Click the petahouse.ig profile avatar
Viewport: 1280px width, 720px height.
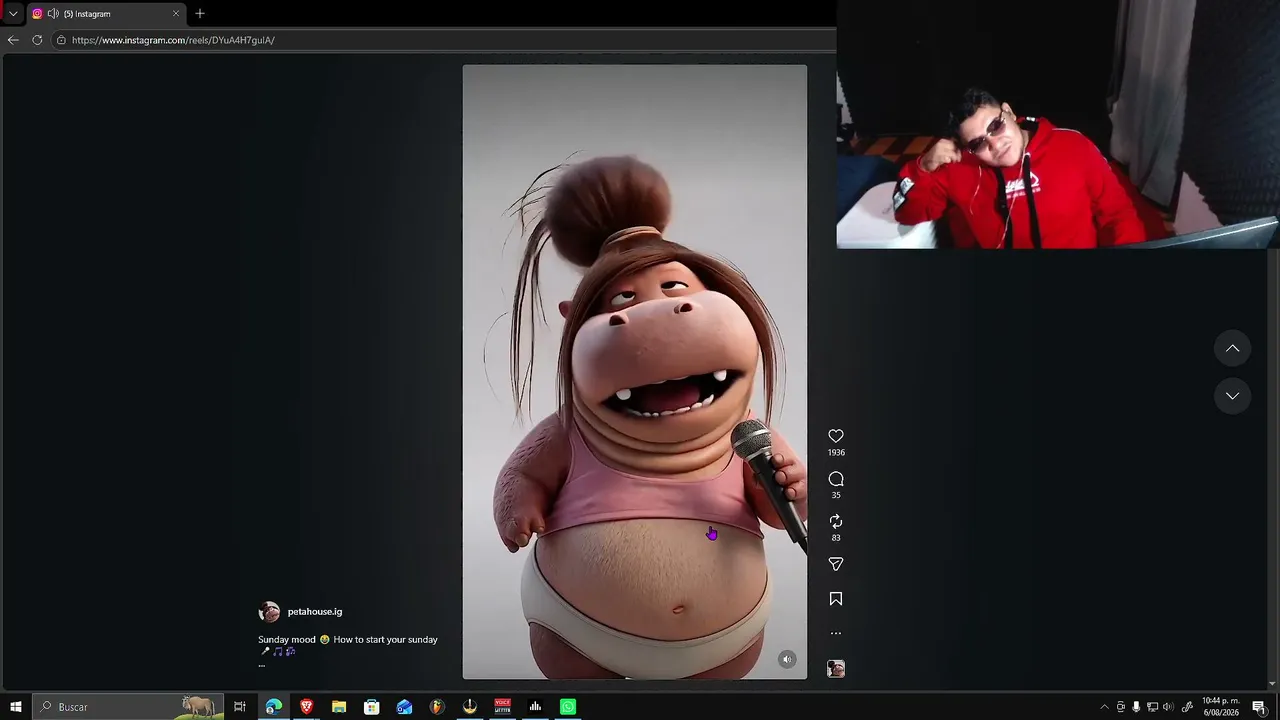click(269, 612)
